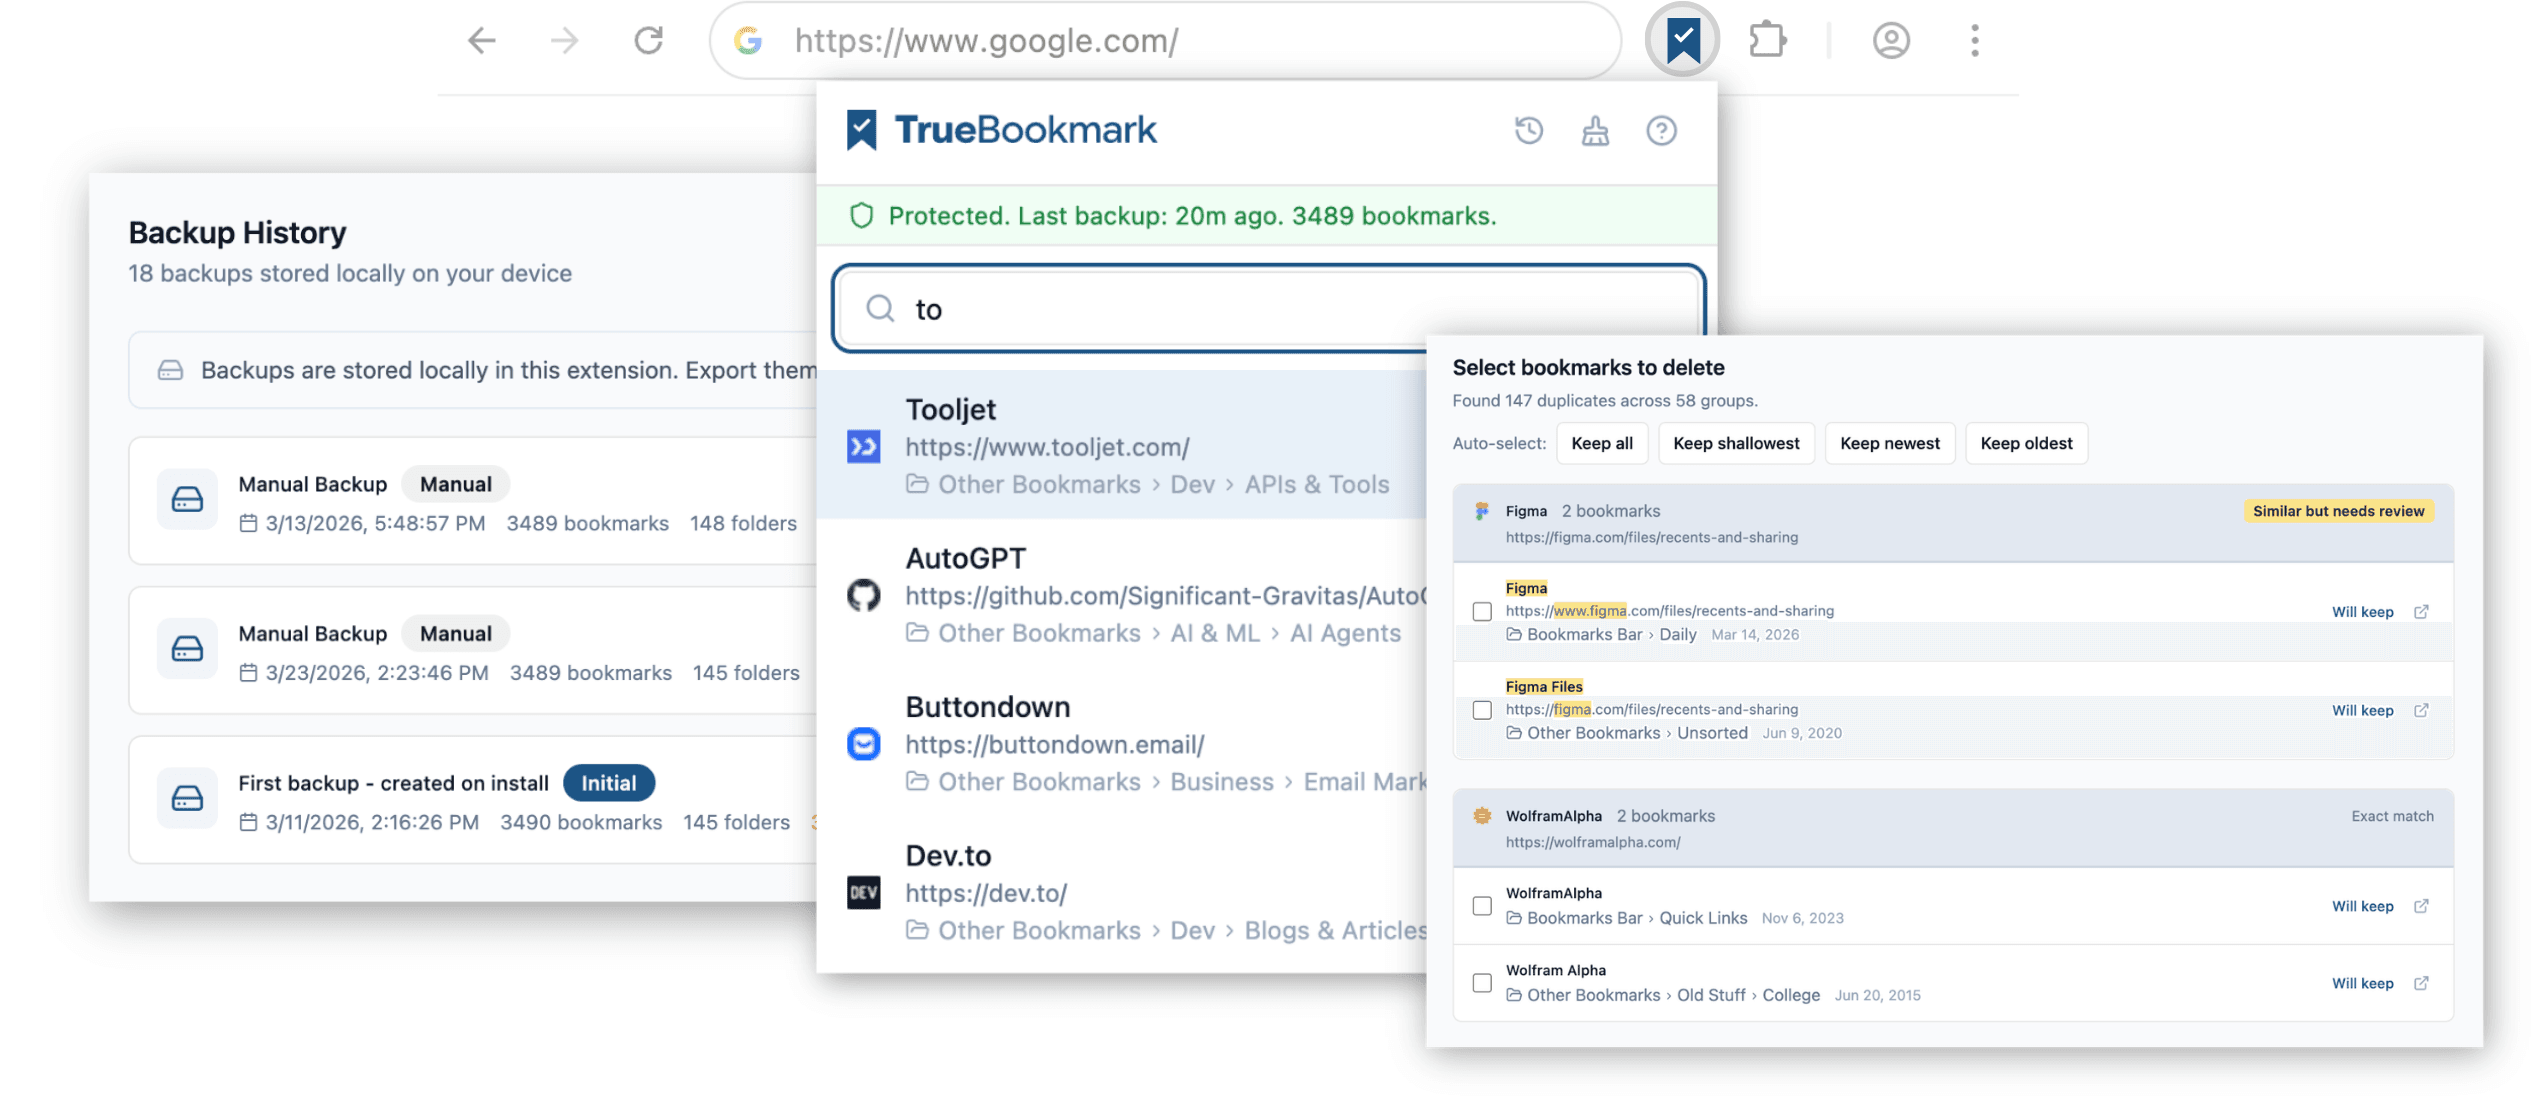The width and height of the screenshot is (2531, 1096).
Task: Click the https://www.tooljet.com/ URL
Action: coord(1047,447)
